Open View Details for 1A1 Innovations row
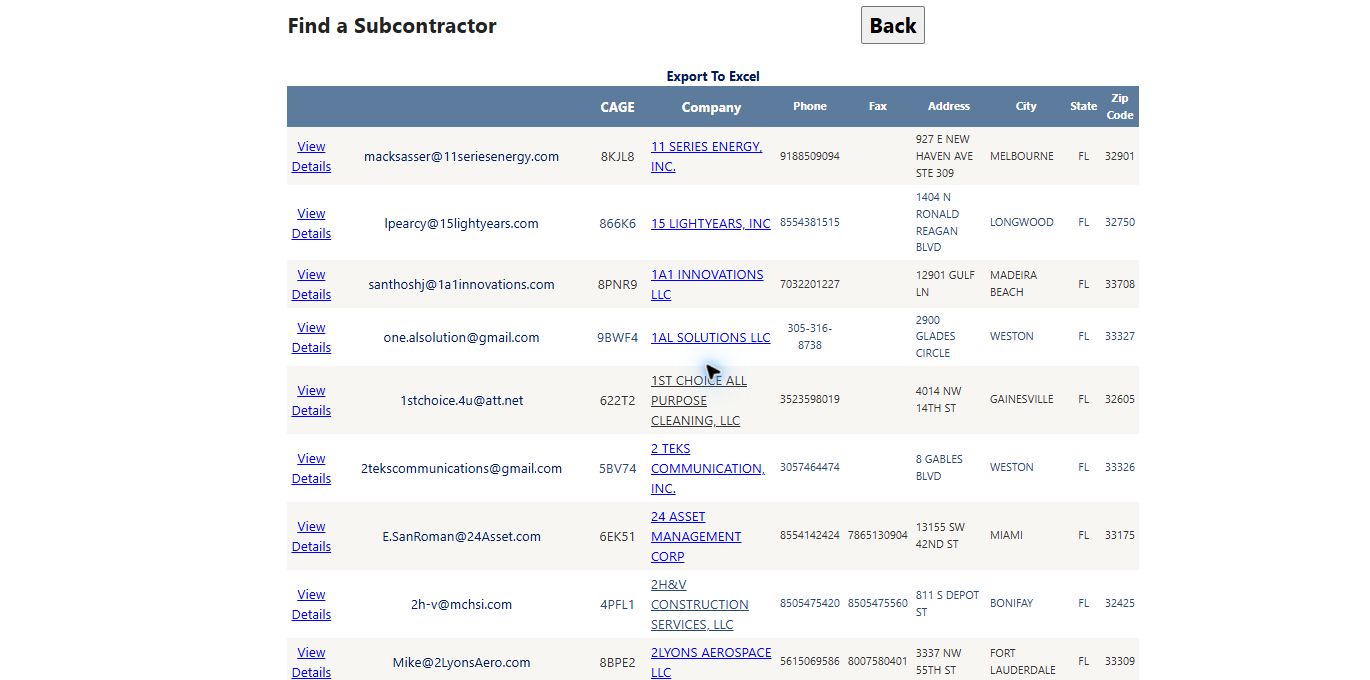The width and height of the screenshot is (1370, 680). click(x=311, y=285)
